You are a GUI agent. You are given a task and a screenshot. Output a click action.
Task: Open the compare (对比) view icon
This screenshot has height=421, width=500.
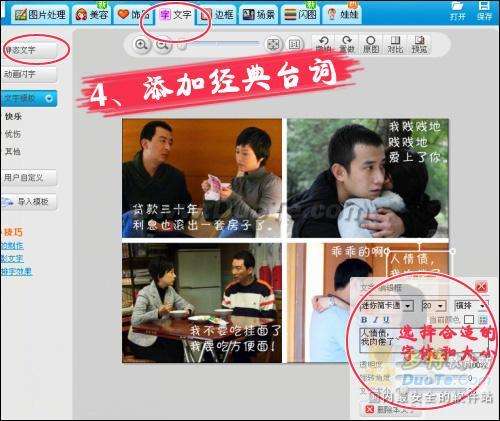(395, 44)
